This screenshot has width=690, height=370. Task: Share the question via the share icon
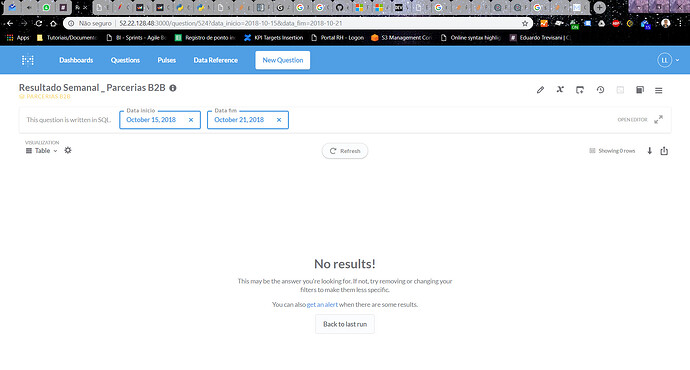click(664, 151)
